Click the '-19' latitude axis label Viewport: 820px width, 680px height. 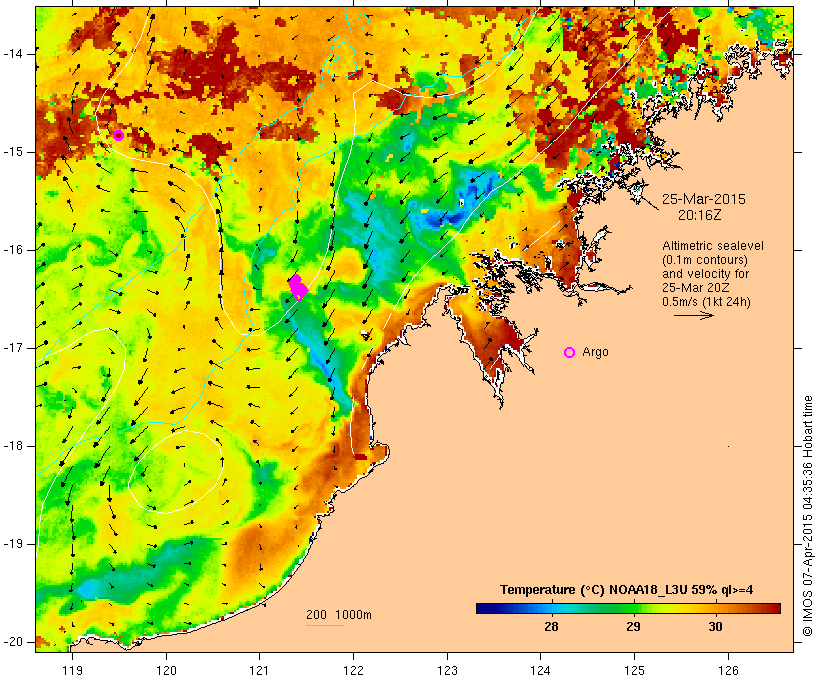tap(12, 544)
